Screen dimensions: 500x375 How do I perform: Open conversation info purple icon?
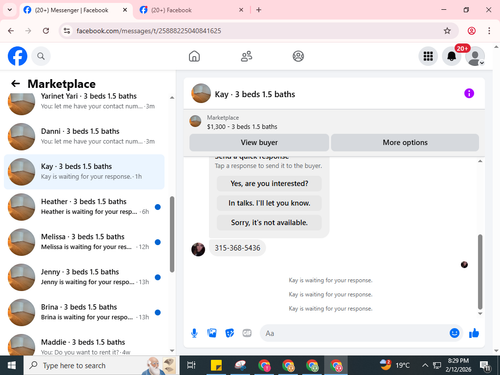click(x=469, y=93)
